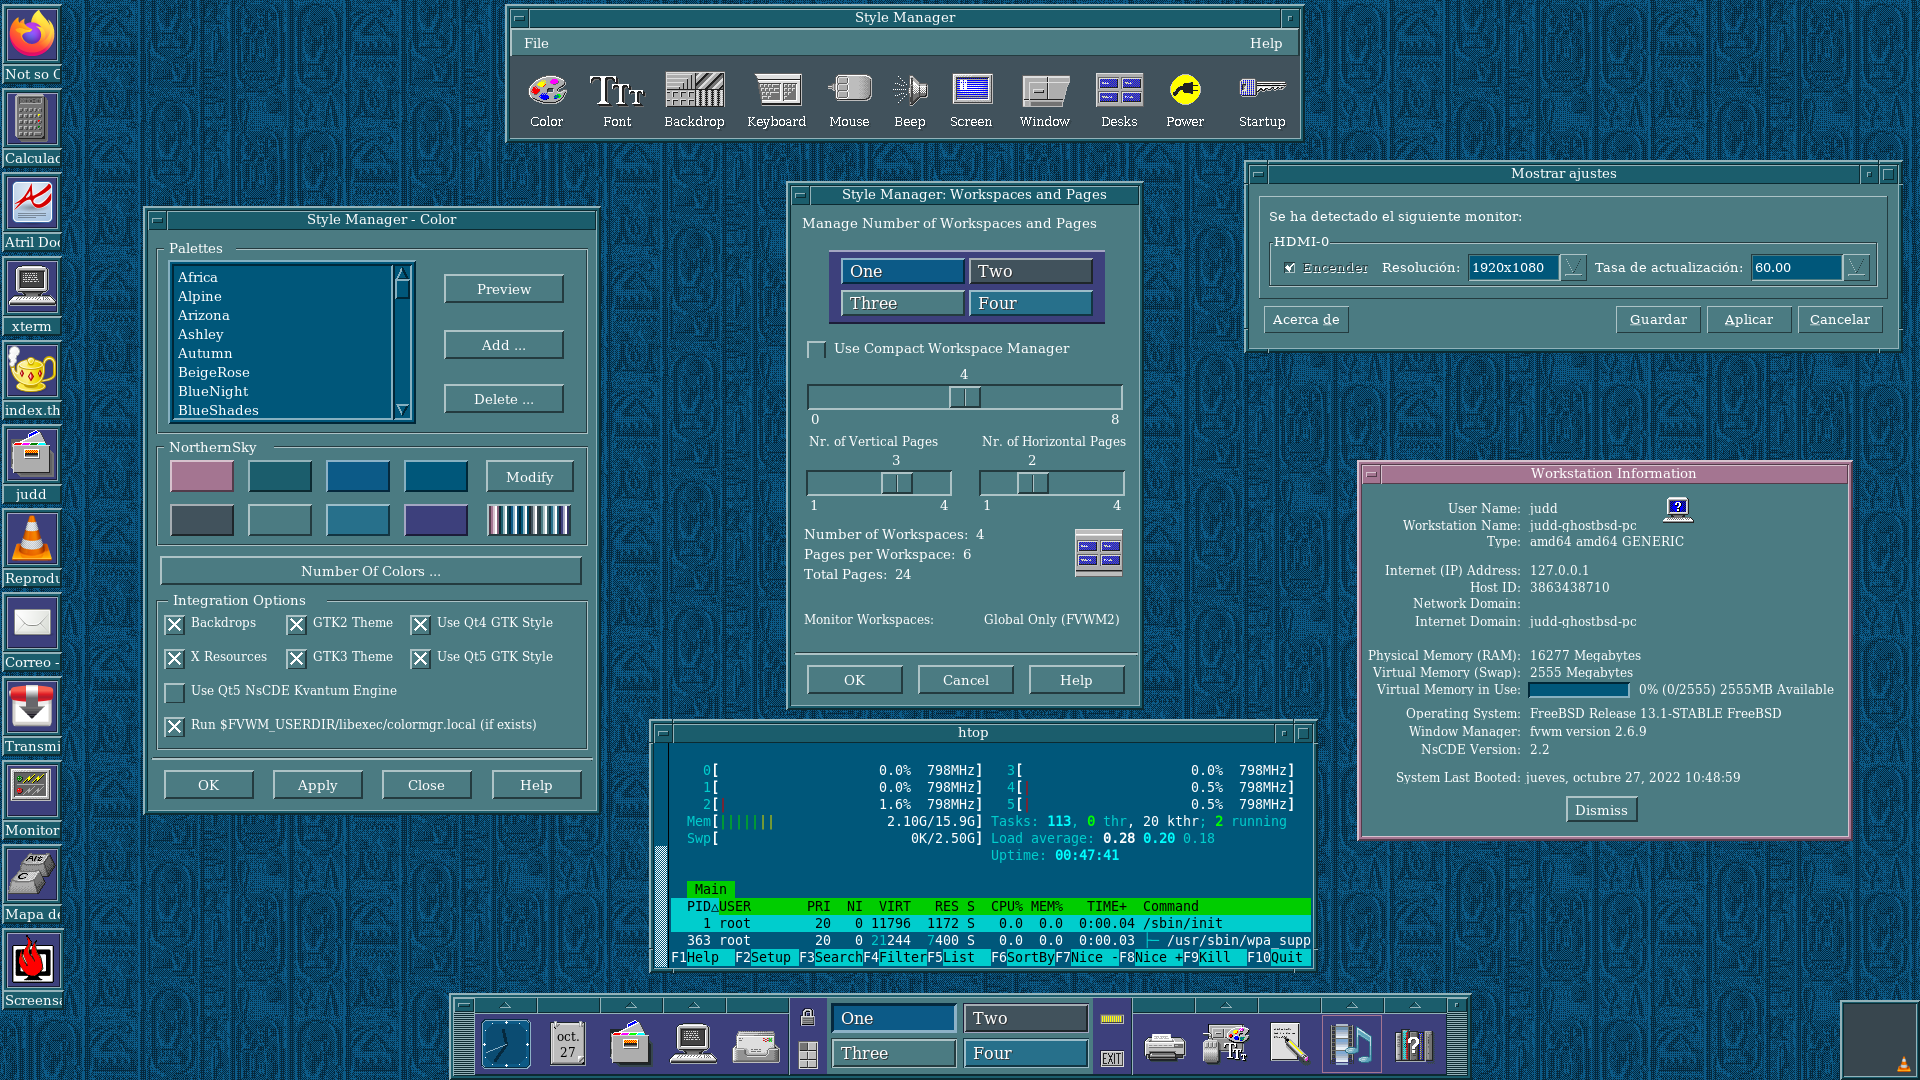The height and width of the screenshot is (1080, 1920).
Task: Toggle the Backdrops integration checkbox
Action: (x=175, y=625)
